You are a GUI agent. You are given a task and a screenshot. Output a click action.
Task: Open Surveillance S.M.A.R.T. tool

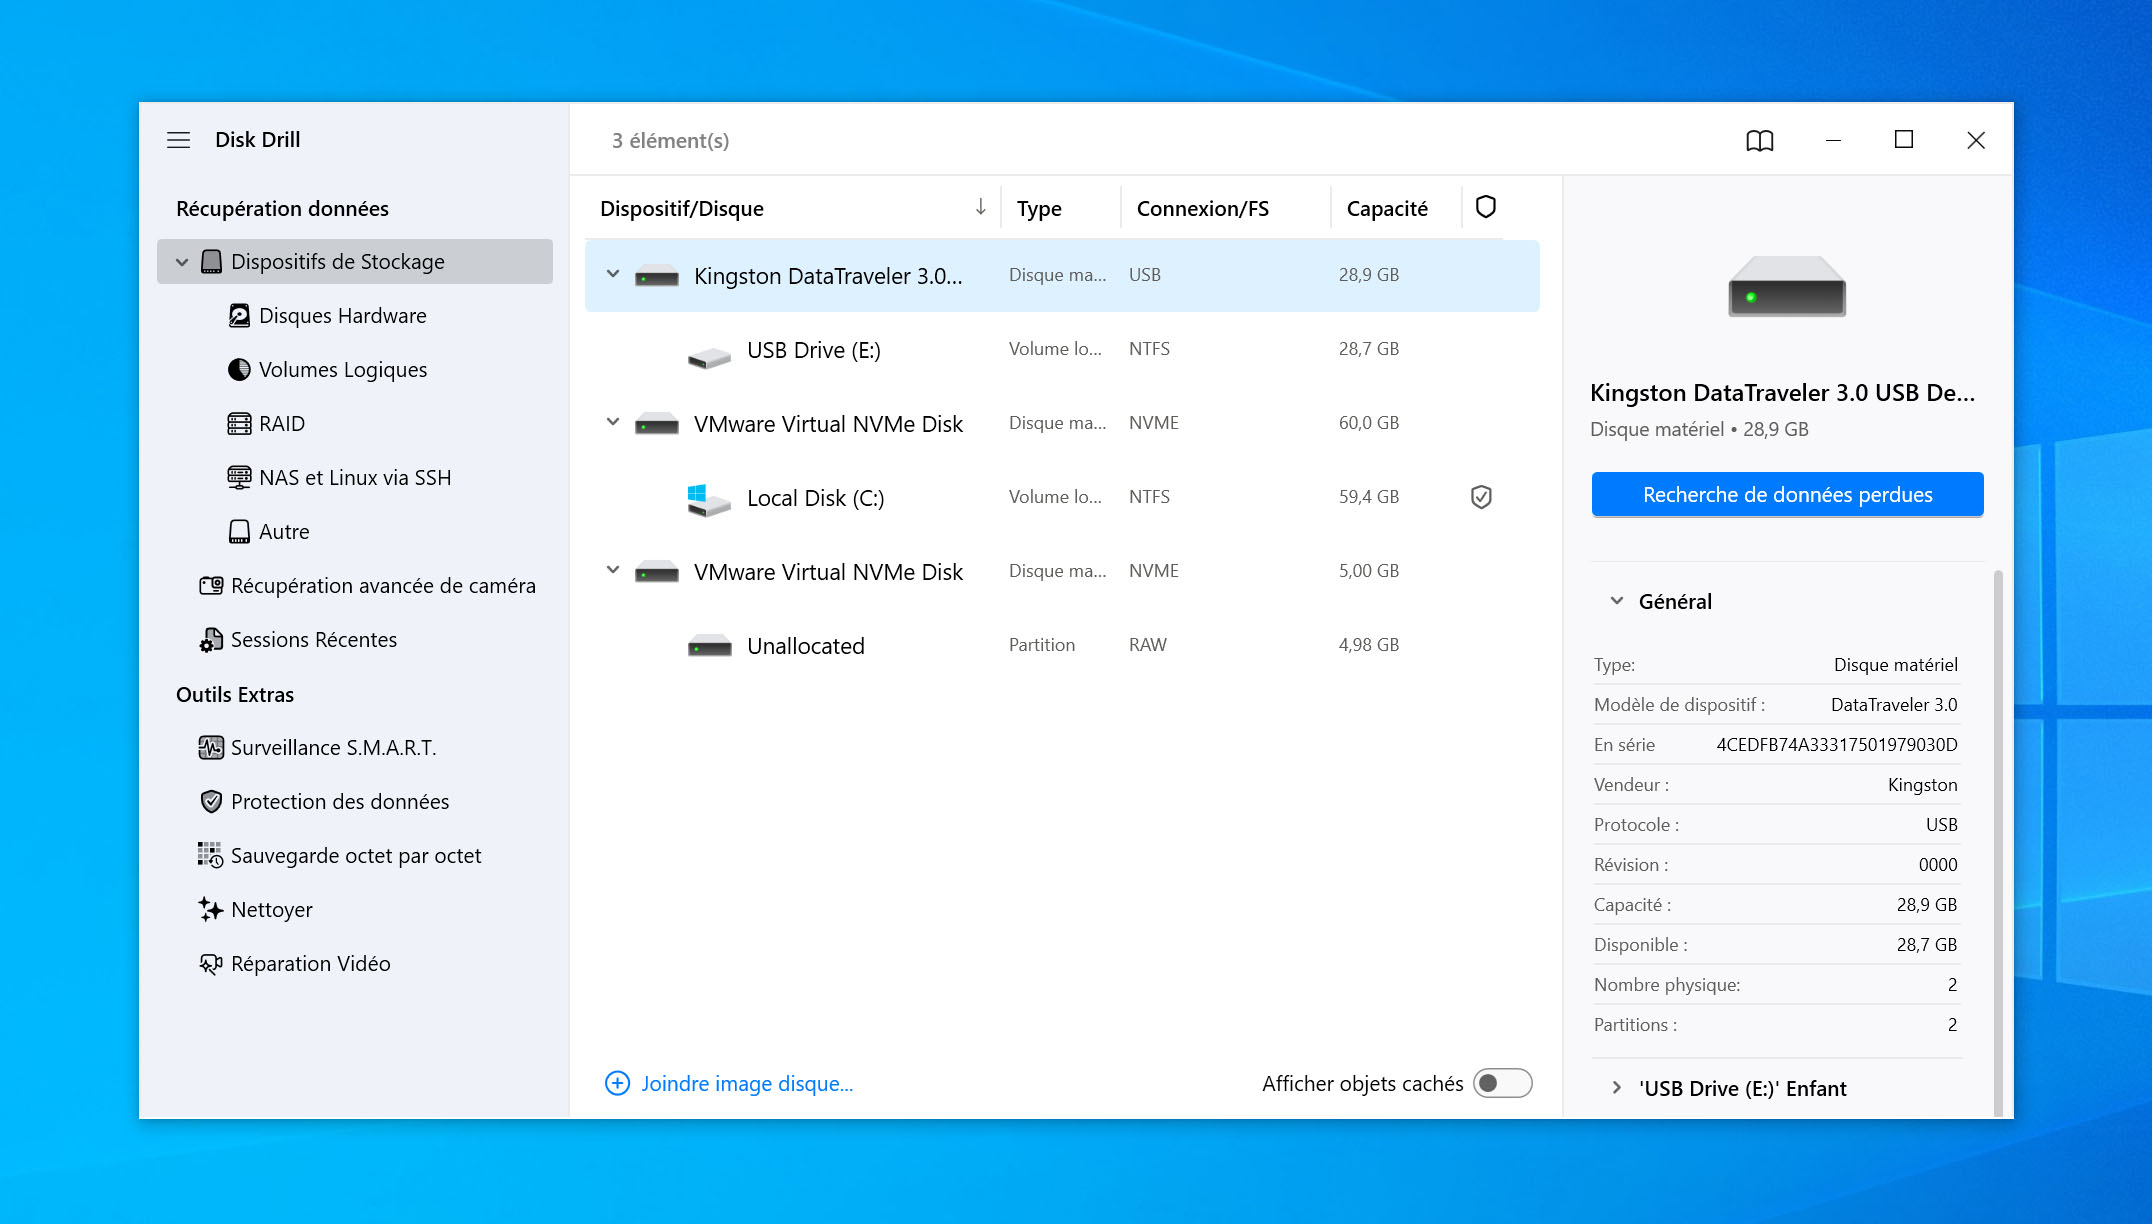click(334, 748)
